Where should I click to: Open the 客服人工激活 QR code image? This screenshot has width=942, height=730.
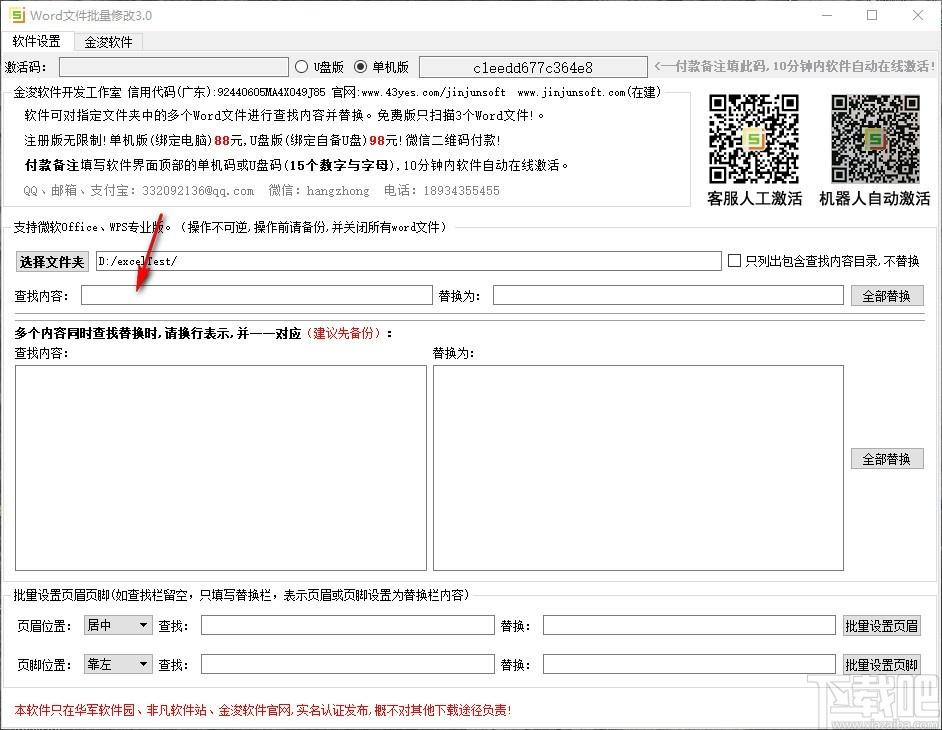(x=753, y=138)
